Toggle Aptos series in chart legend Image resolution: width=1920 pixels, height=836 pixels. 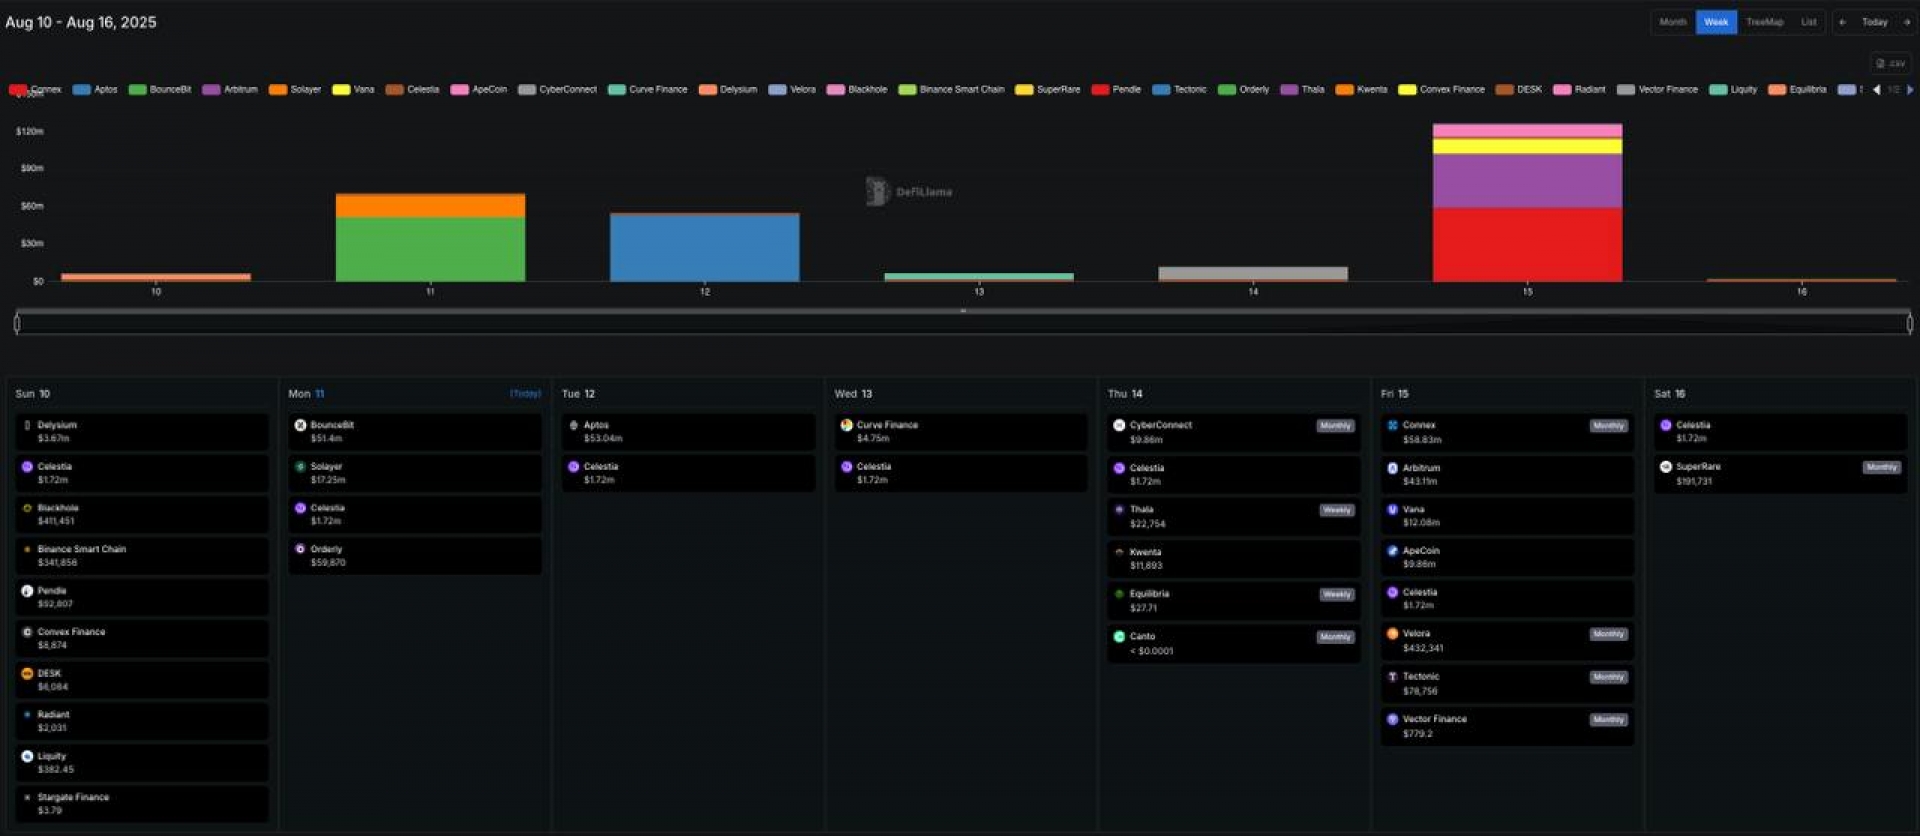pyautogui.click(x=96, y=90)
